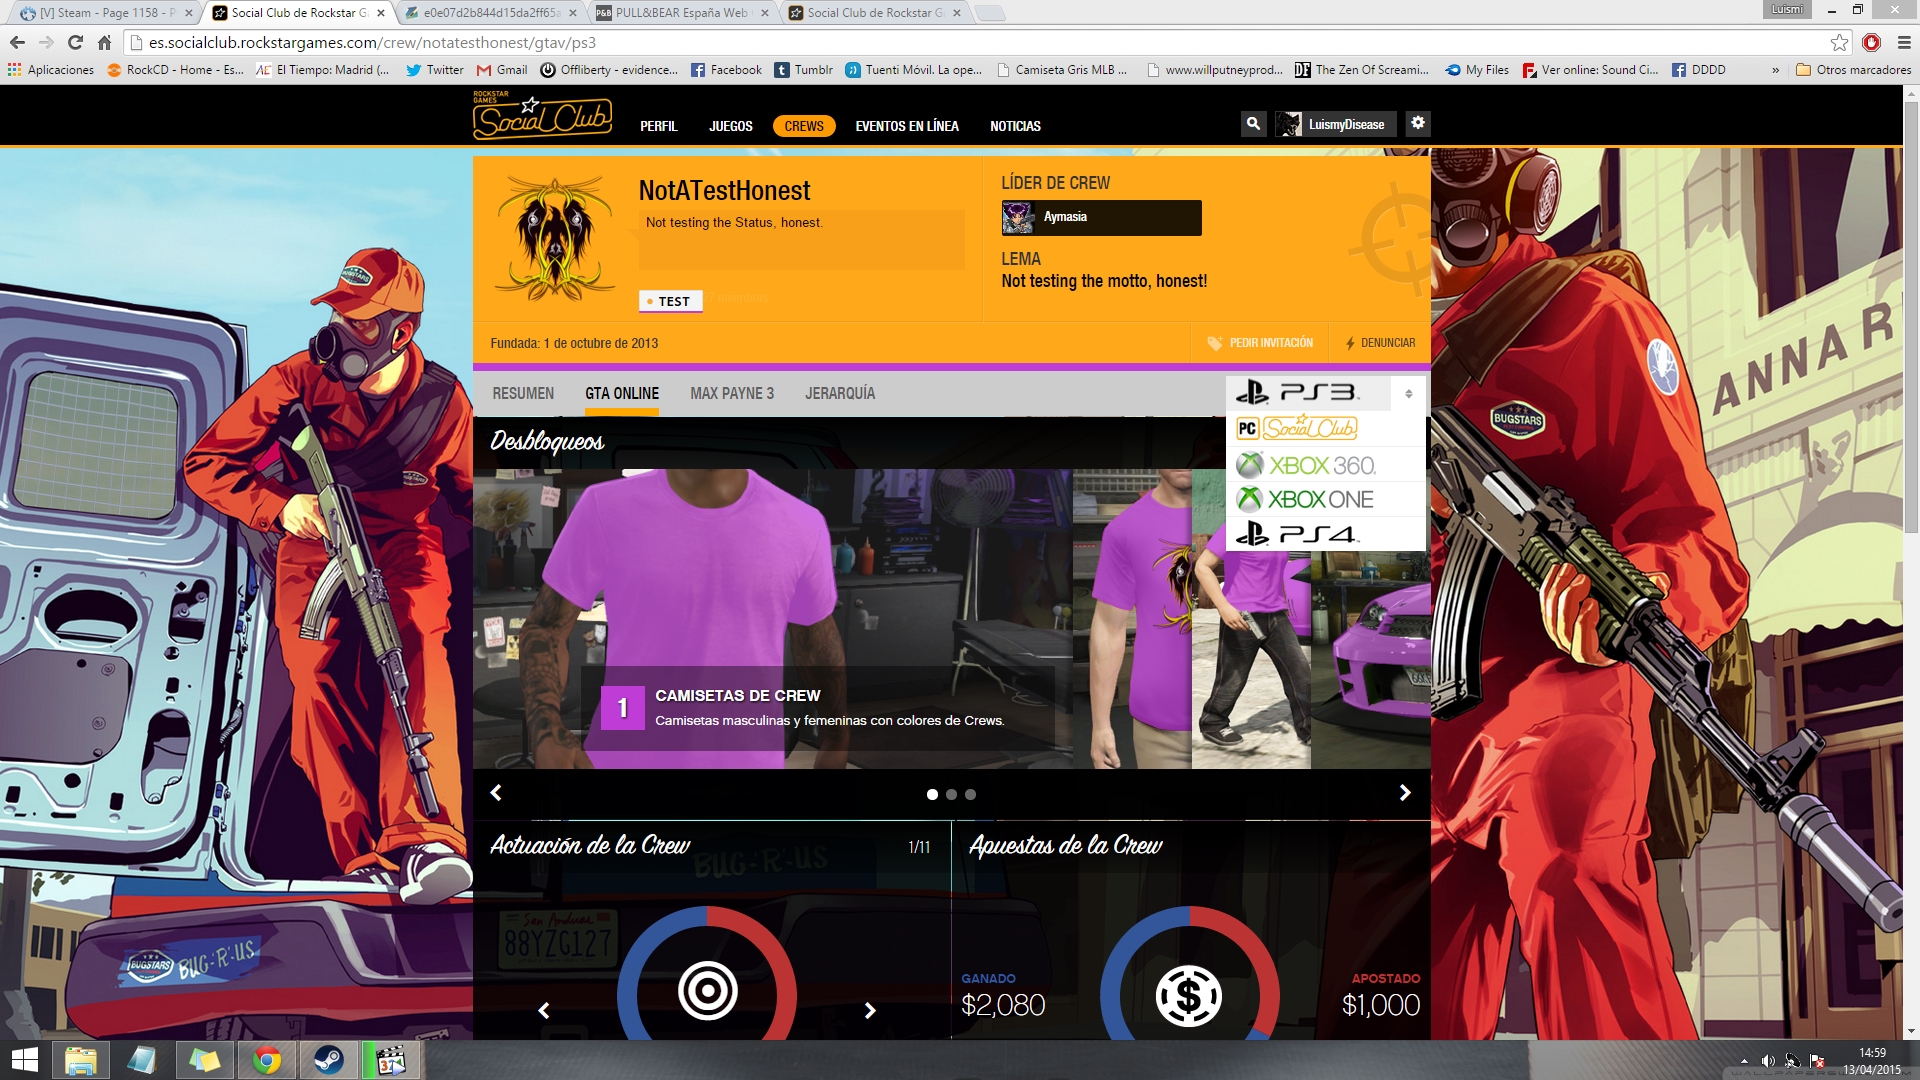Open Steam from the Windows taskbar
The height and width of the screenshot is (1080, 1920).
pyautogui.click(x=328, y=1060)
